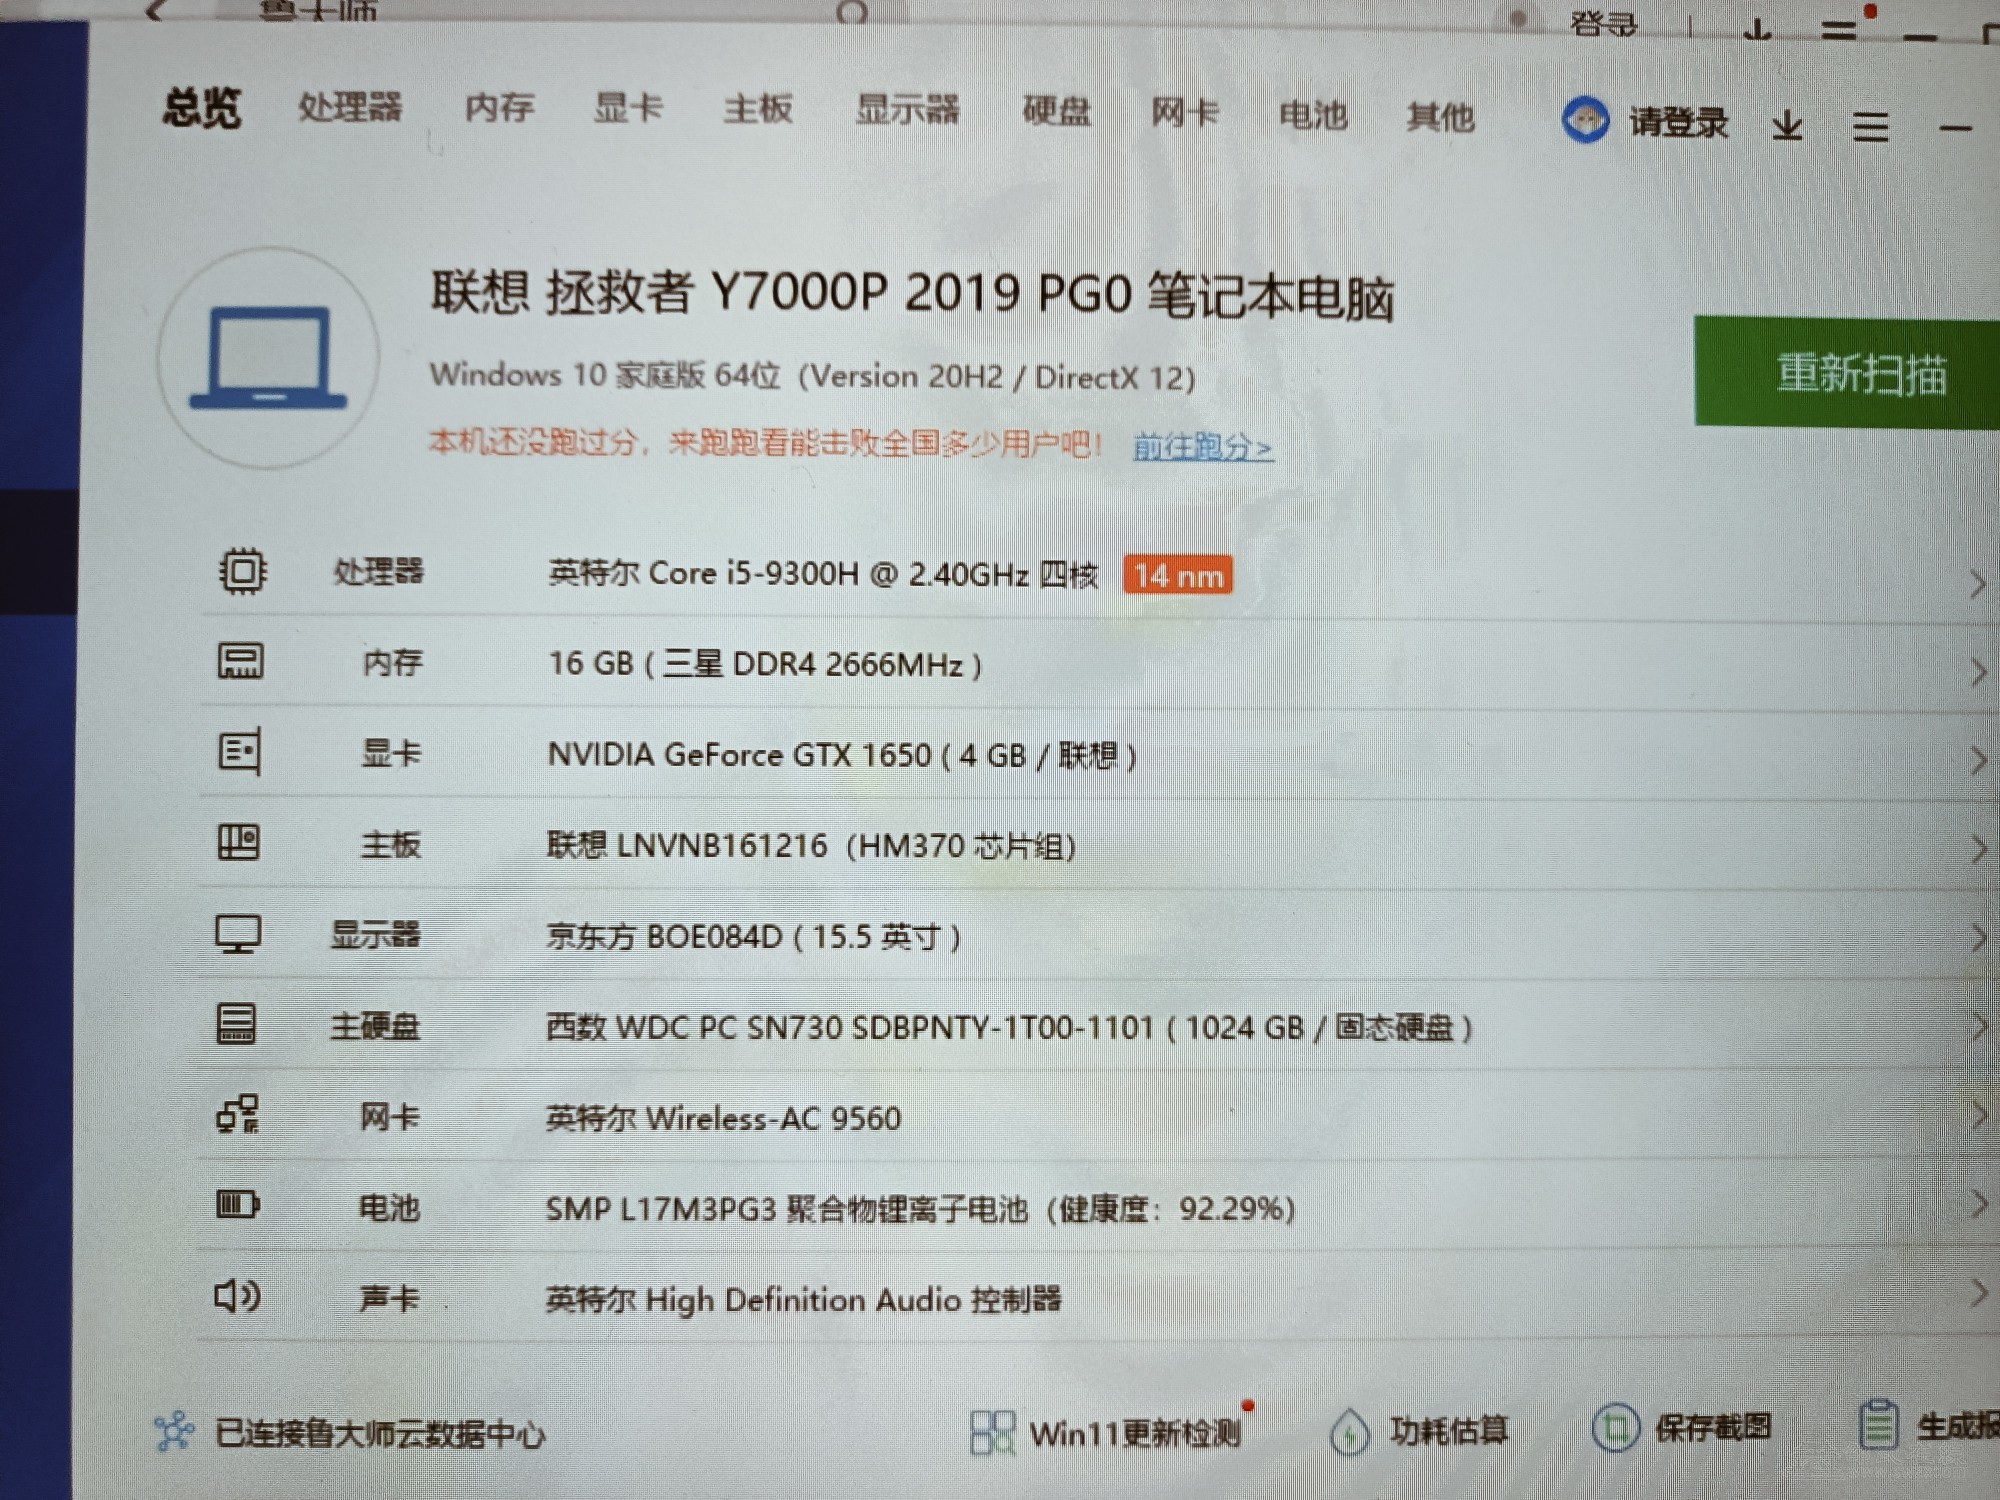Viewport: 2000px width, 1500px height.
Task: Click the main hard disk icon
Action: pos(237,1024)
